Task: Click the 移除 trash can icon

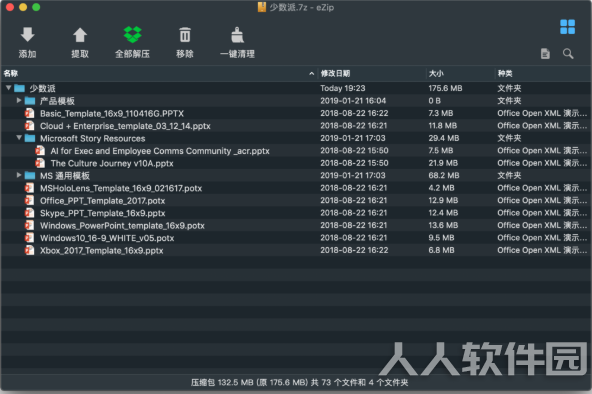Action: pyautogui.click(x=185, y=35)
